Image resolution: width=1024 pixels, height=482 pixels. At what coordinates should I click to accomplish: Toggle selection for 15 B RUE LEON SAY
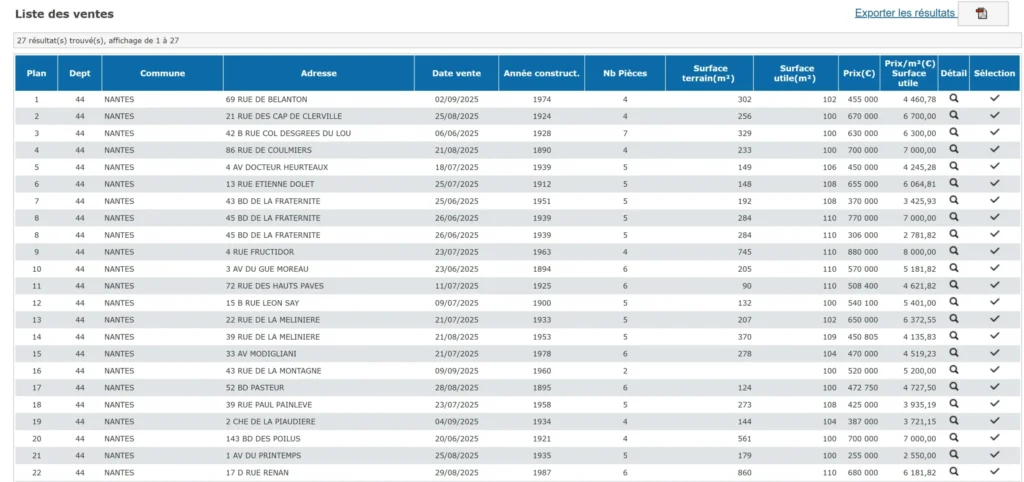pyautogui.click(x=995, y=302)
